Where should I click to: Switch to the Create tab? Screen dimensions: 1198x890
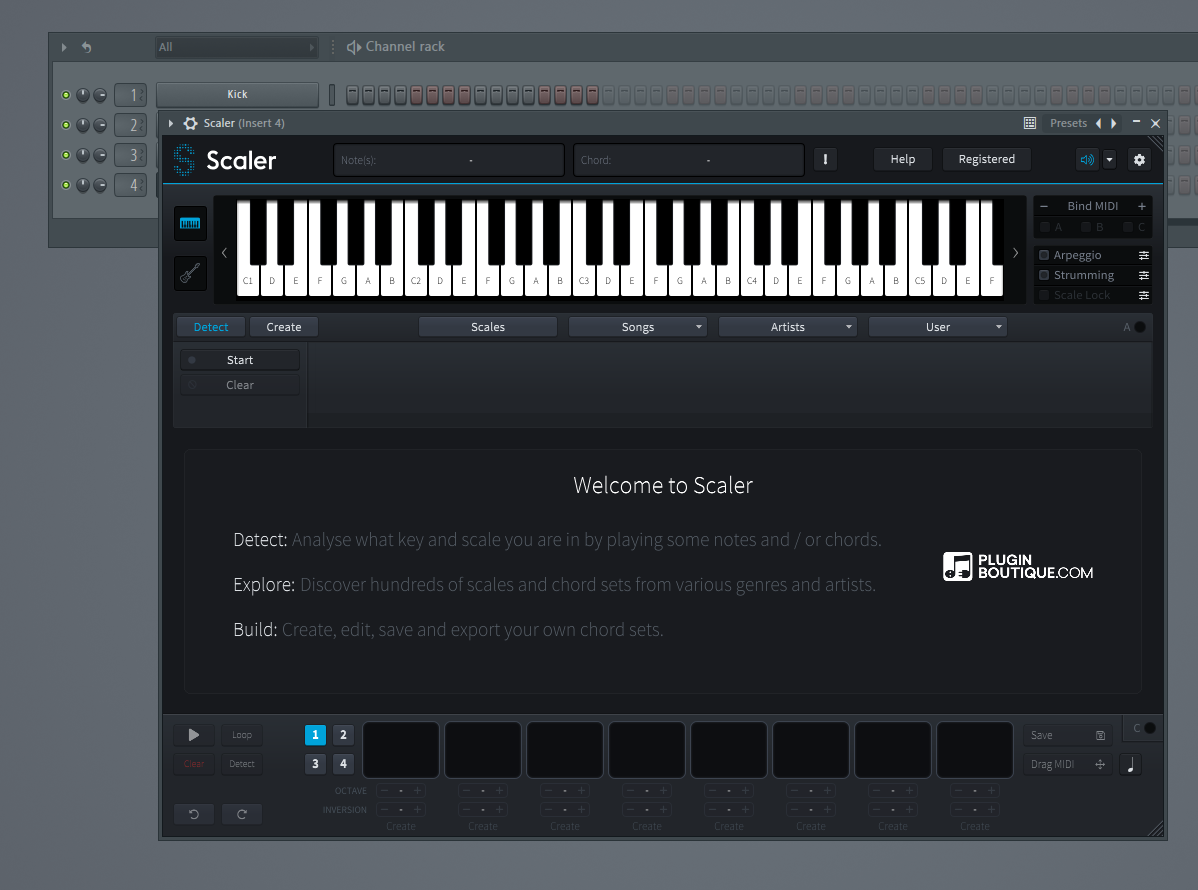pyautogui.click(x=283, y=327)
